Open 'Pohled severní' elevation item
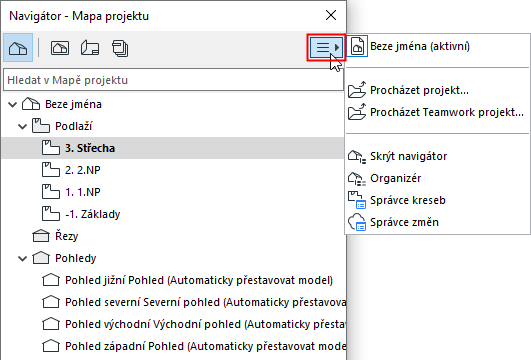The image size is (531, 360). pos(173,302)
